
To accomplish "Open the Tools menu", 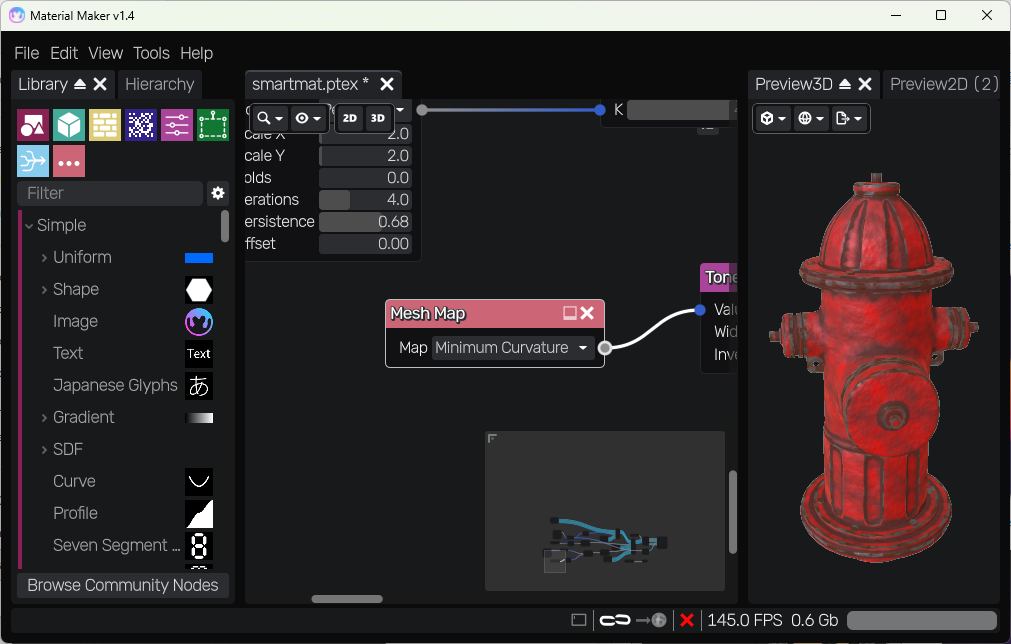I will tap(151, 53).
